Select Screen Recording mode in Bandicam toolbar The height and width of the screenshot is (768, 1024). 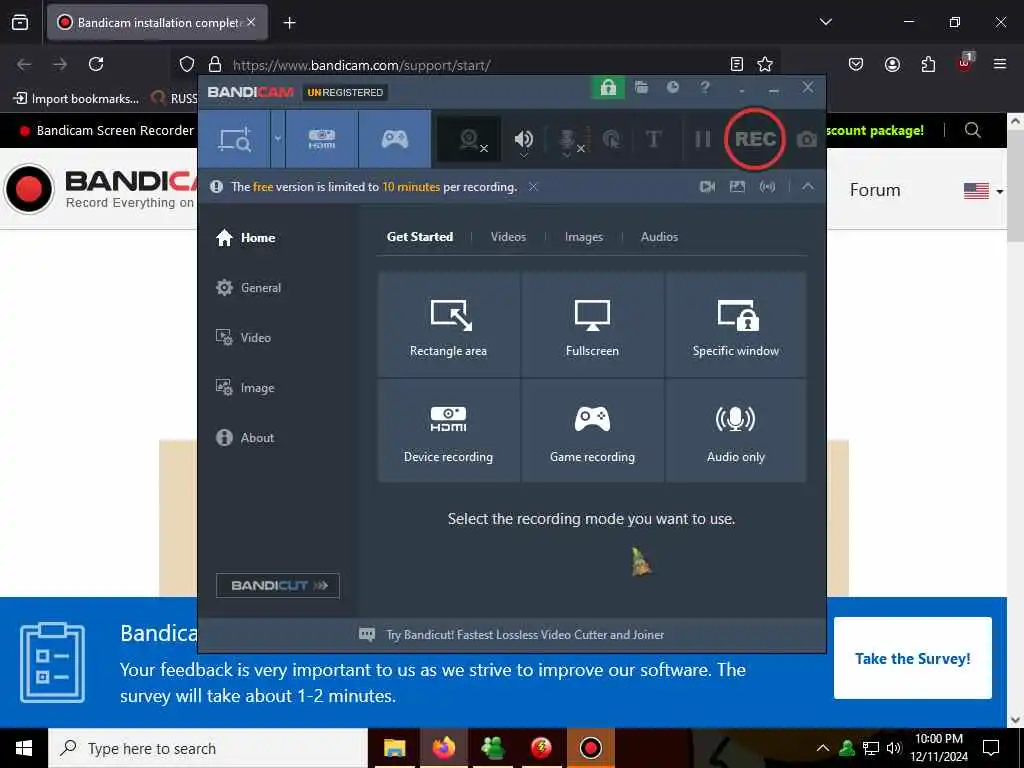[x=235, y=139]
